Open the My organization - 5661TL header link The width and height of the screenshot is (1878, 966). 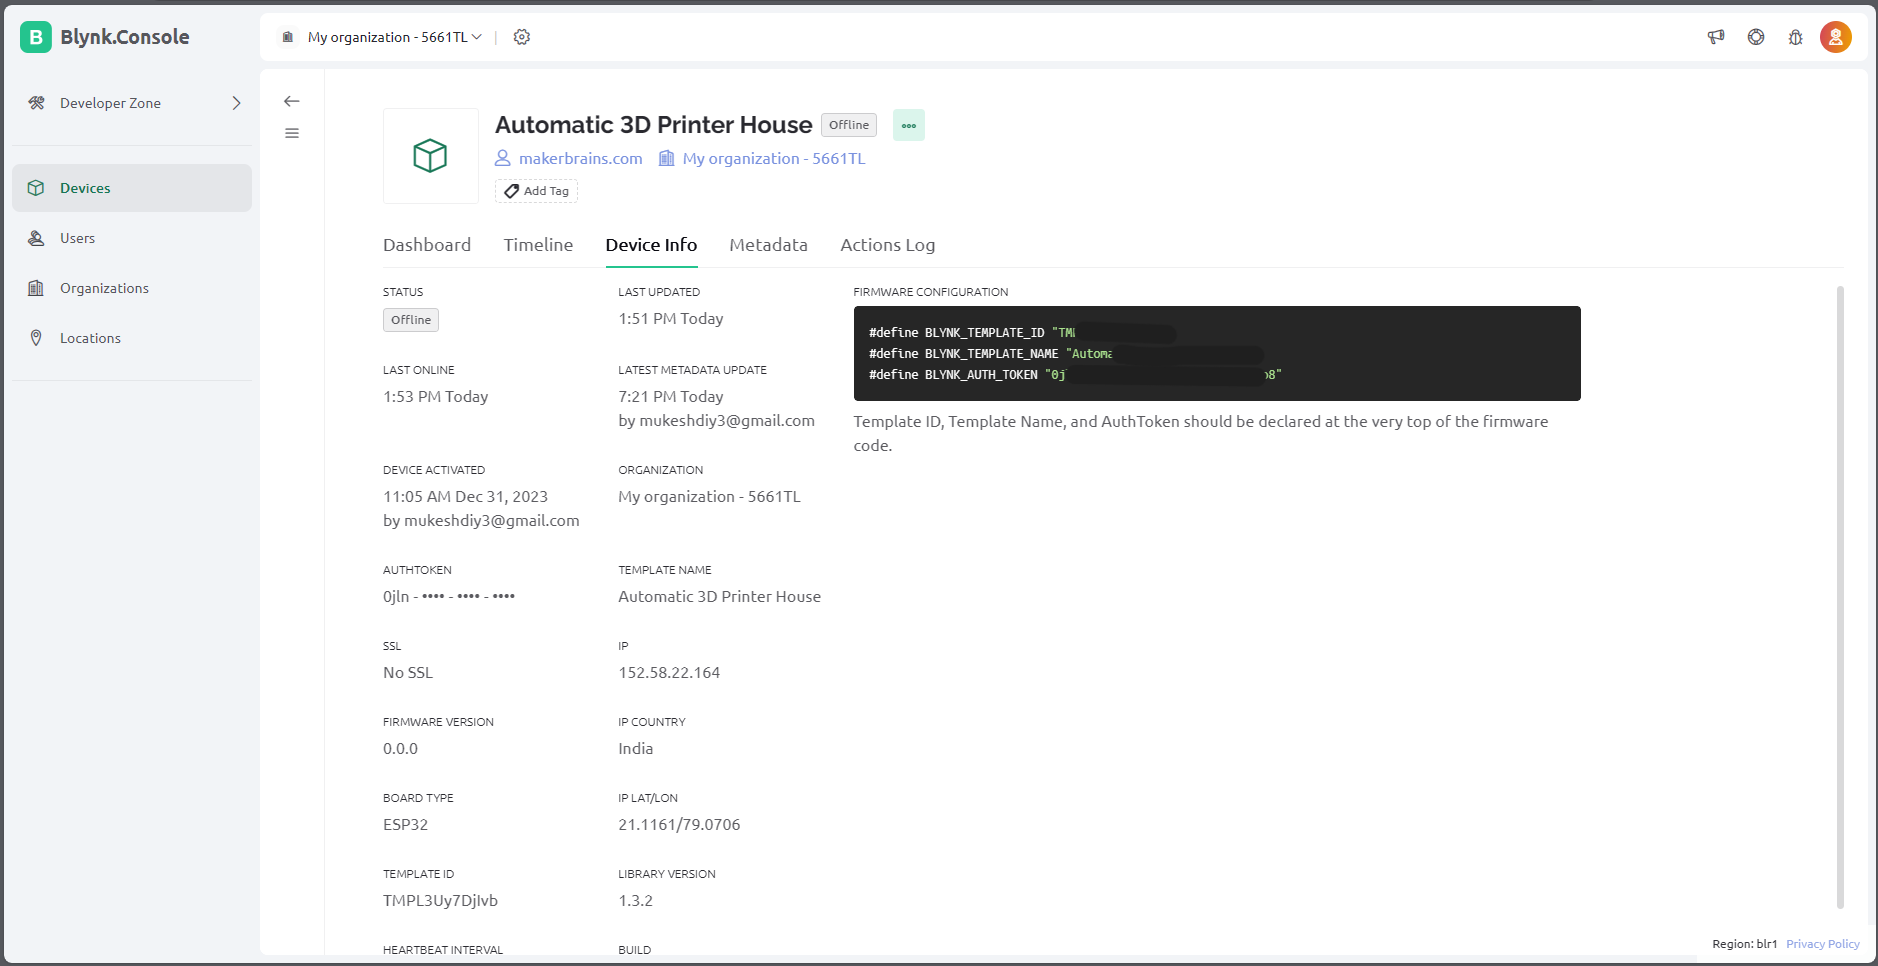774,158
